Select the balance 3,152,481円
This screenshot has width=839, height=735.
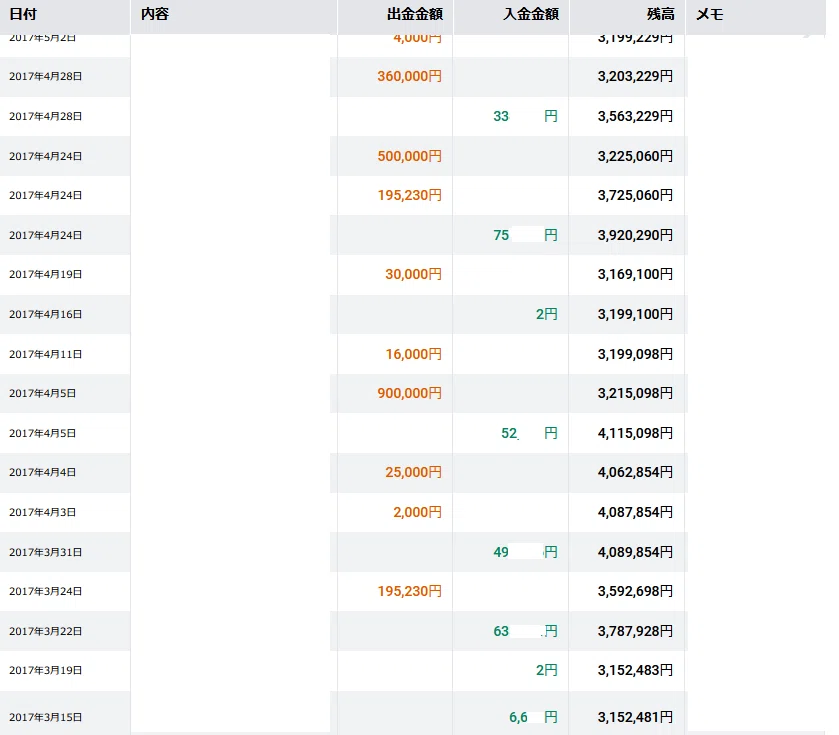point(635,717)
